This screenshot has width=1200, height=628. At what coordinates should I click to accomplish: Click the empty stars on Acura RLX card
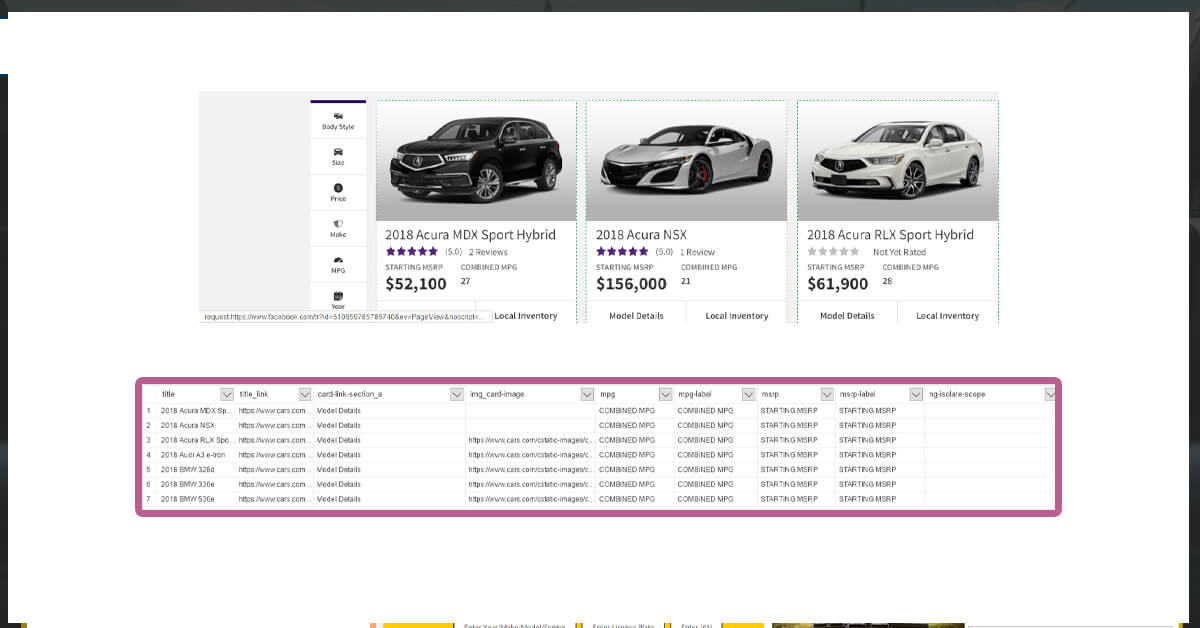point(834,252)
